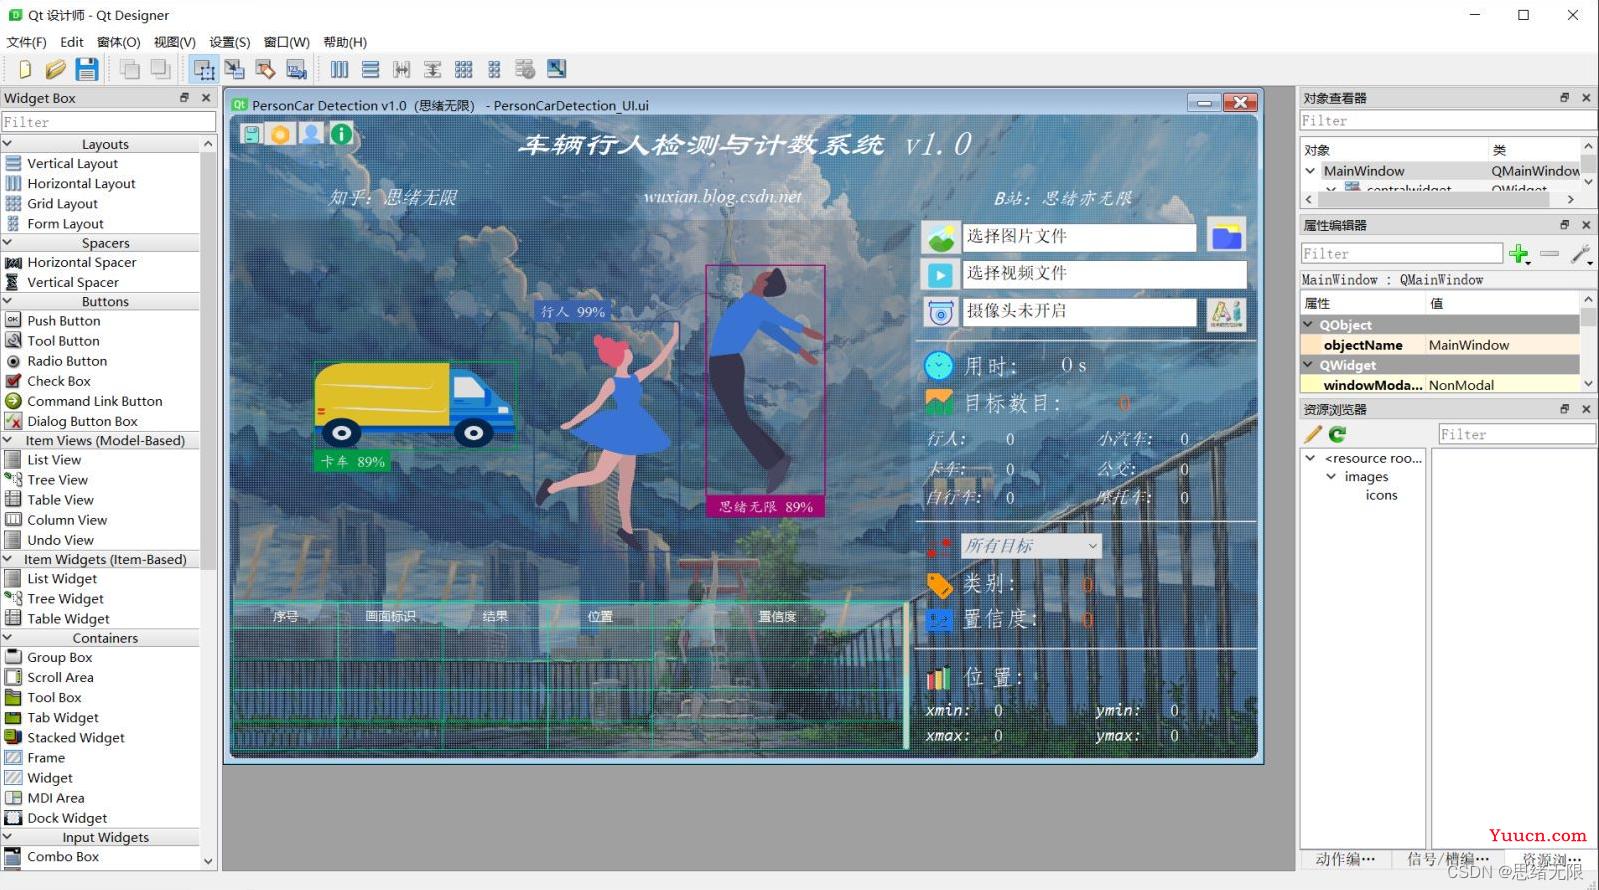Click the Break Layout icon
This screenshot has width=1599, height=890.
point(525,69)
